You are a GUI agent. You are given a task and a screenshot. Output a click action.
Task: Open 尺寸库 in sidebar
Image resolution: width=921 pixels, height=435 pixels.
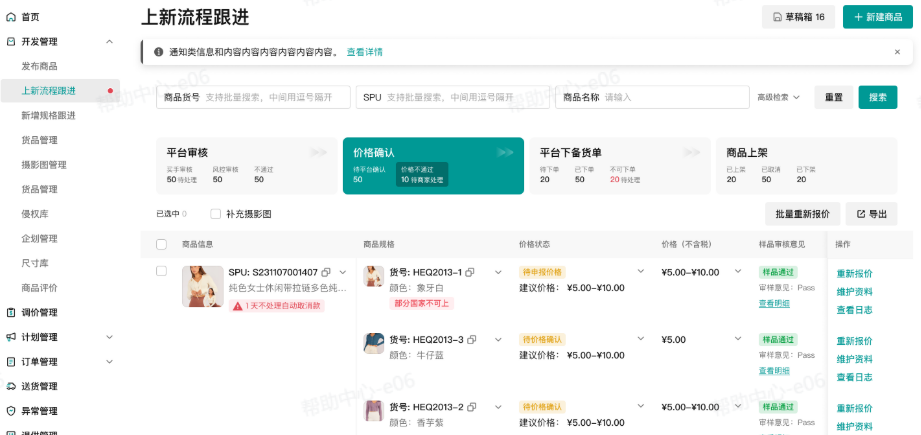pyautogui.click(x=35, y=264)
